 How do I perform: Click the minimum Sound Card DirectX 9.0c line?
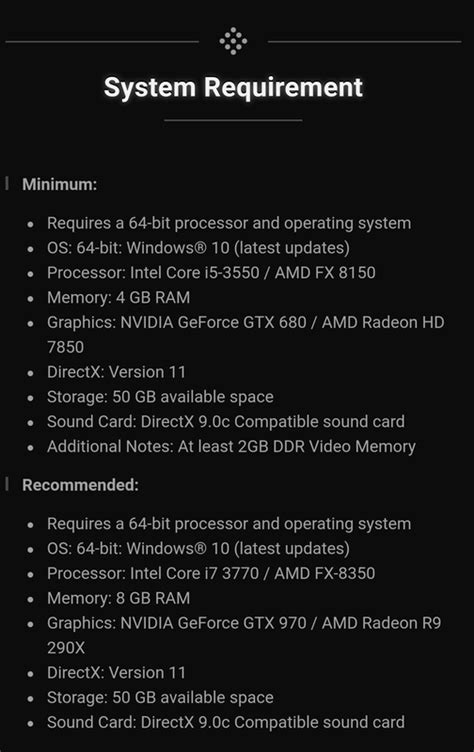(226, 422)
